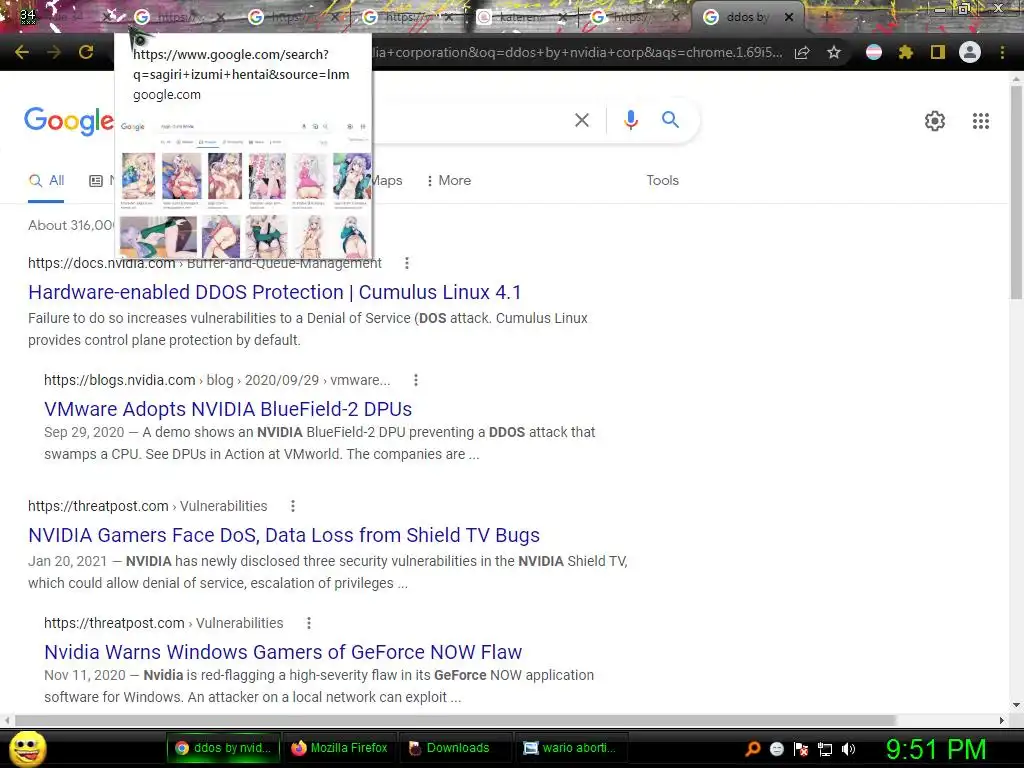Switch to 'ddos by nvid...' taskbar item
The image size is (1024, 768).
point(223,748)
